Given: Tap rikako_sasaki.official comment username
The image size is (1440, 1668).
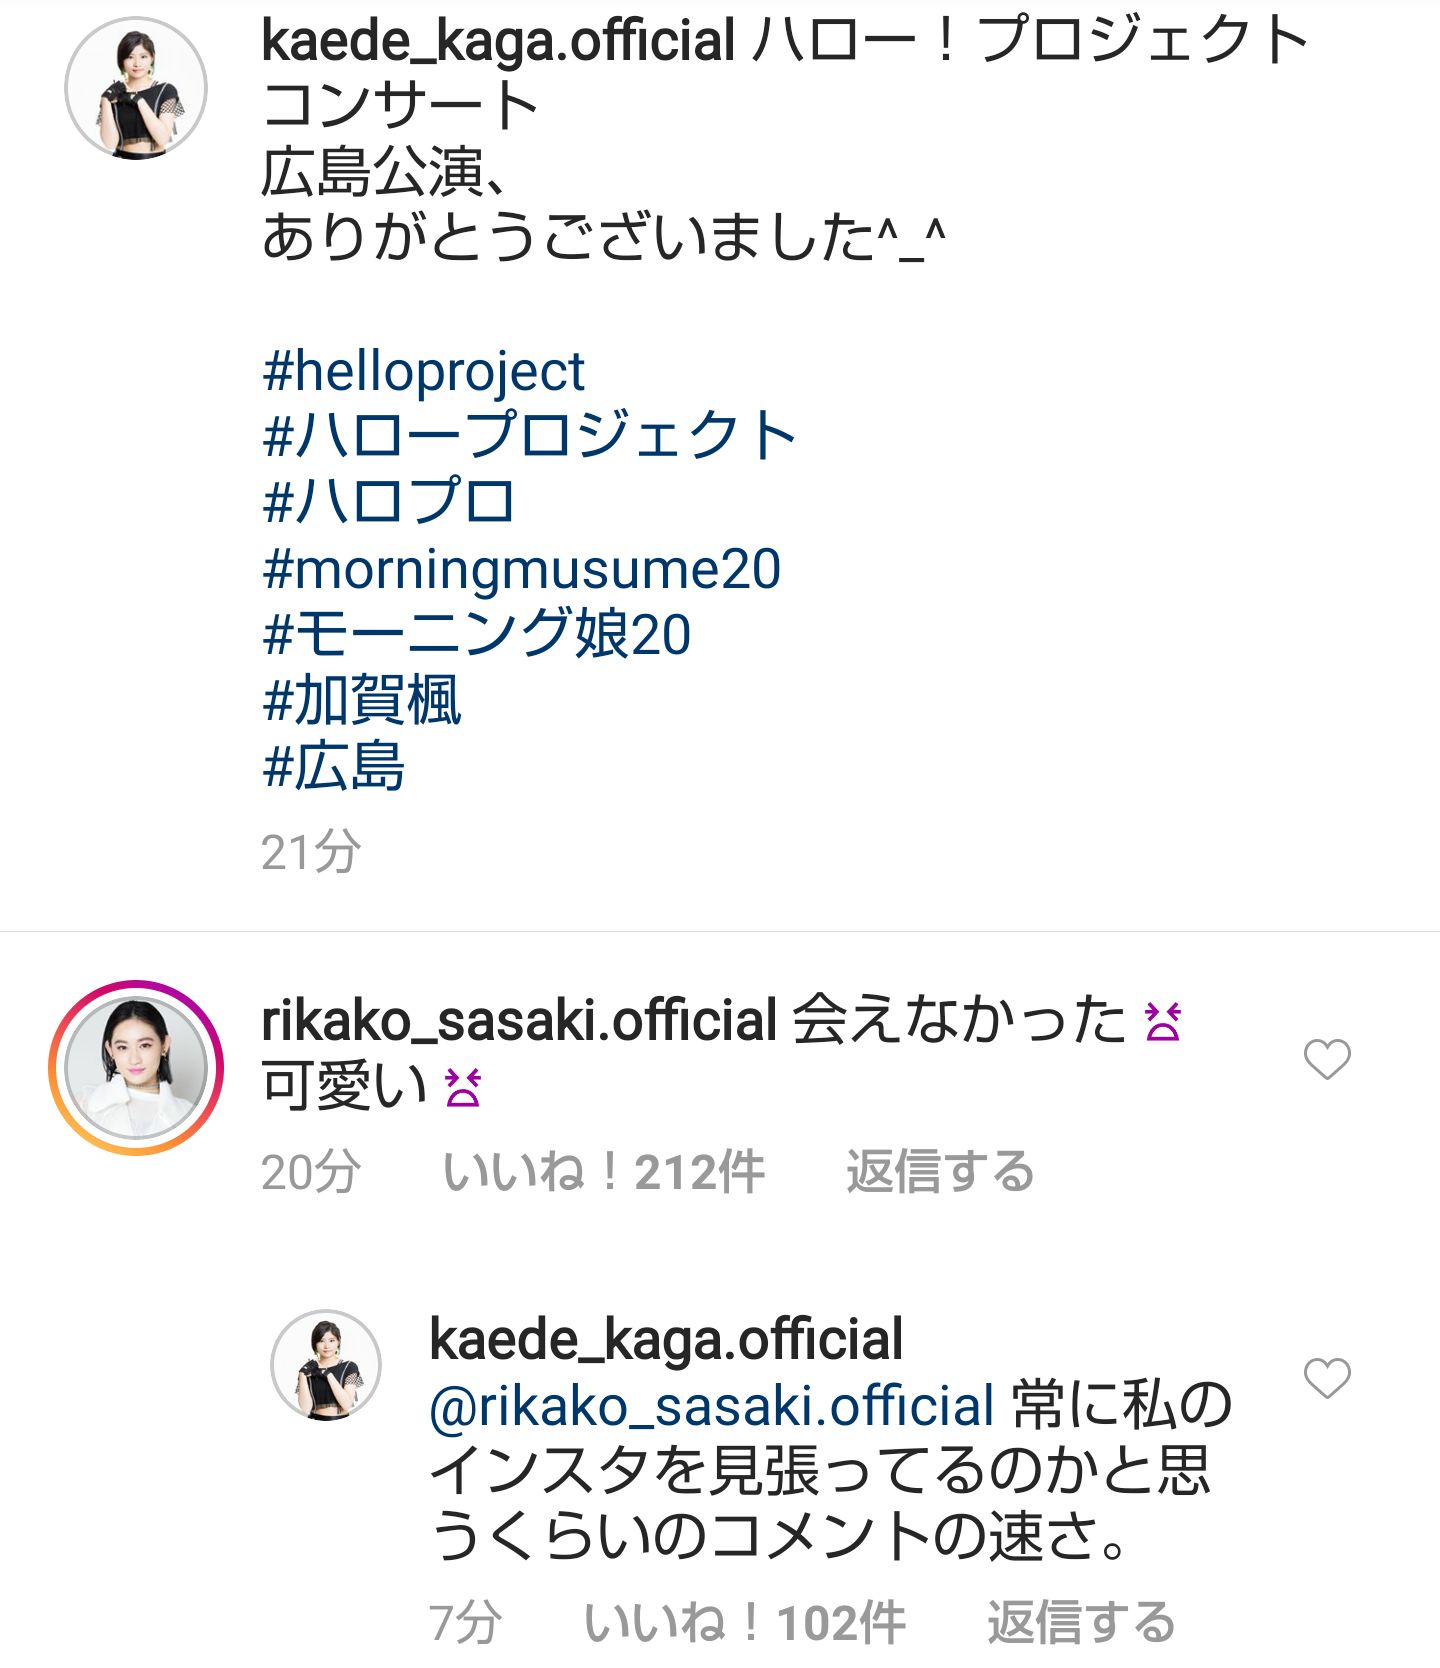Looking at the screenshot, I should 519,1021.
